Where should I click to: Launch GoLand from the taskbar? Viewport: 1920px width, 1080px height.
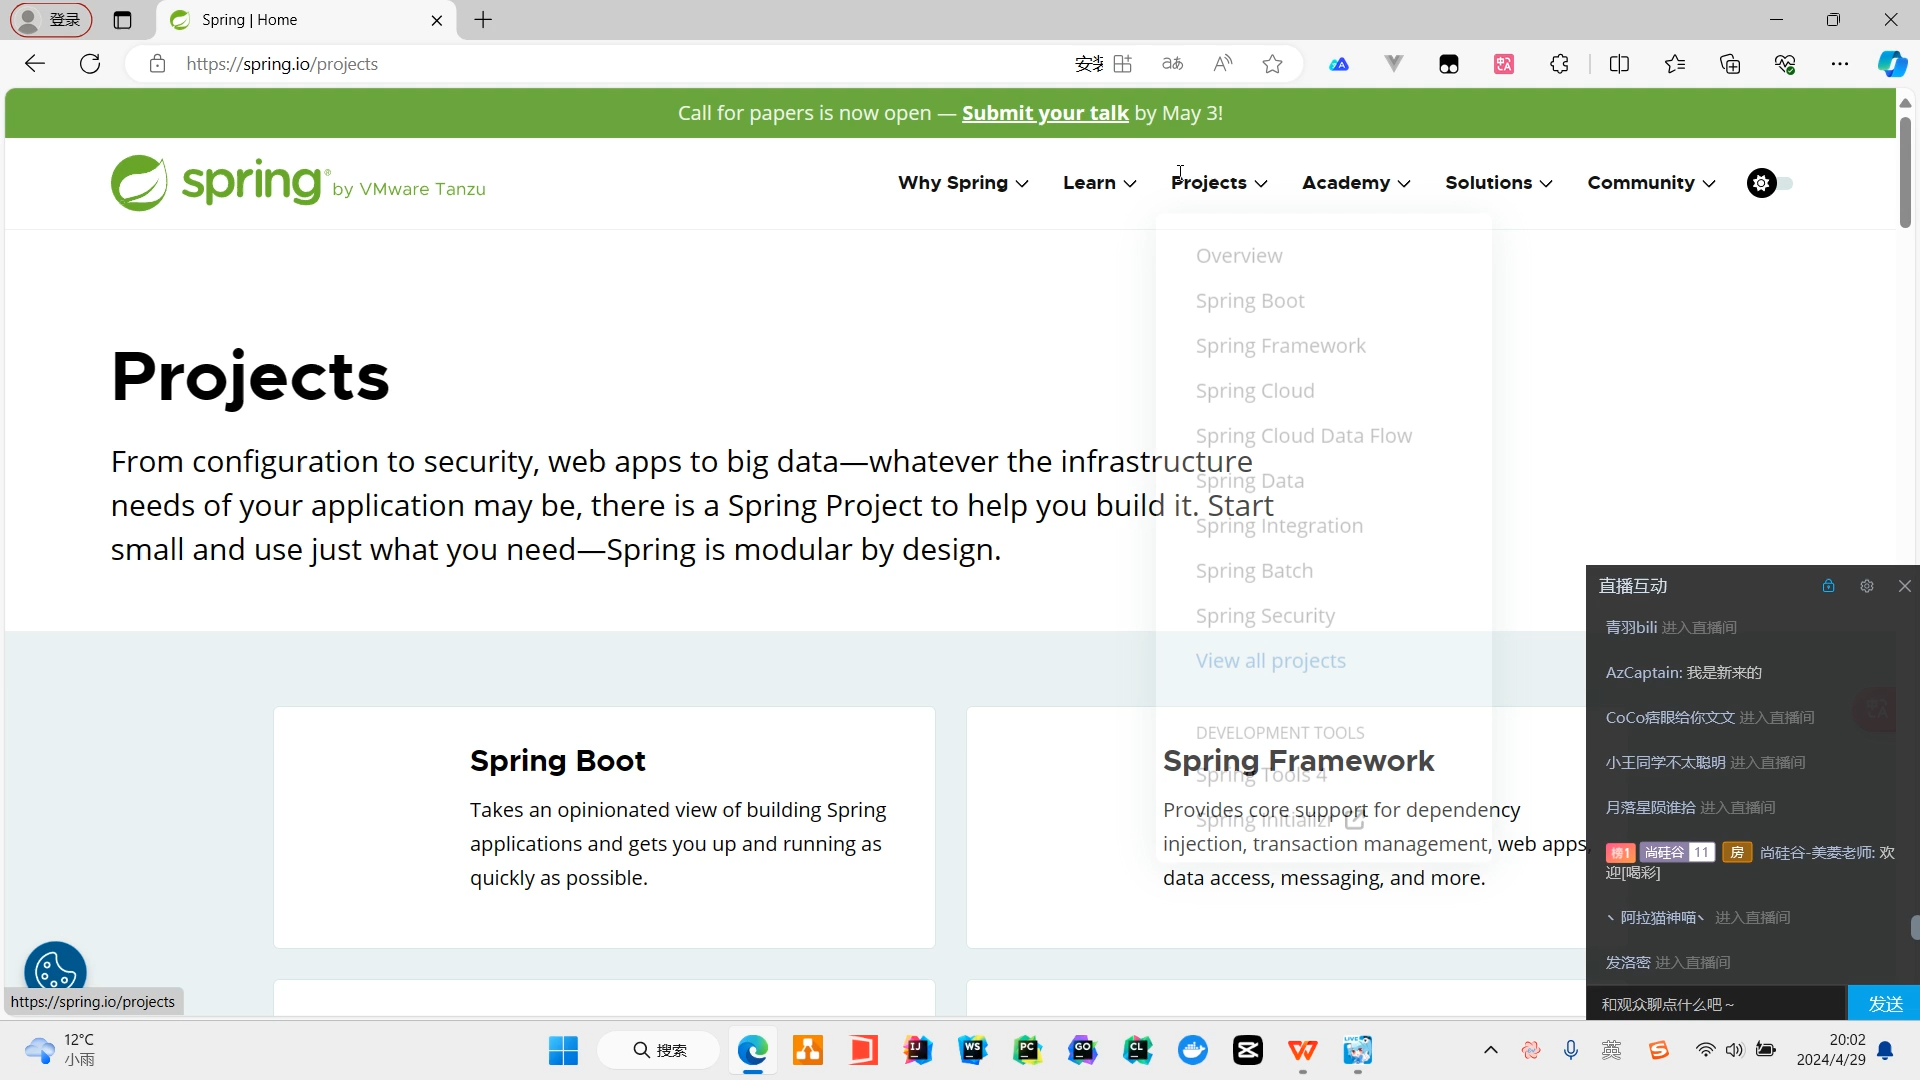click(x=1083, y=1050)
